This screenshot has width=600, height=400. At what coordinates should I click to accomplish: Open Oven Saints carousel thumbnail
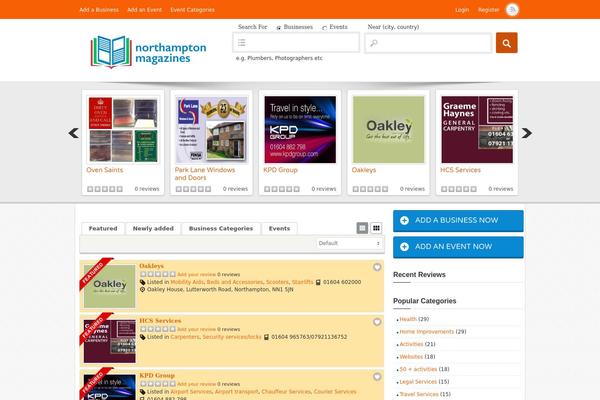click(123, 129)
